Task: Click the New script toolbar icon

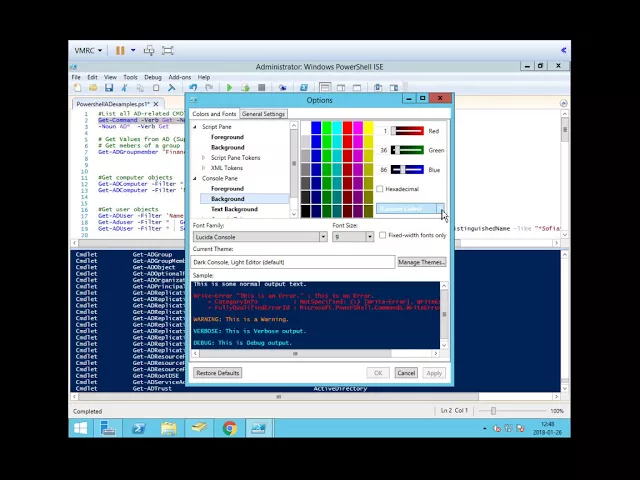Action: coord(77,87)
